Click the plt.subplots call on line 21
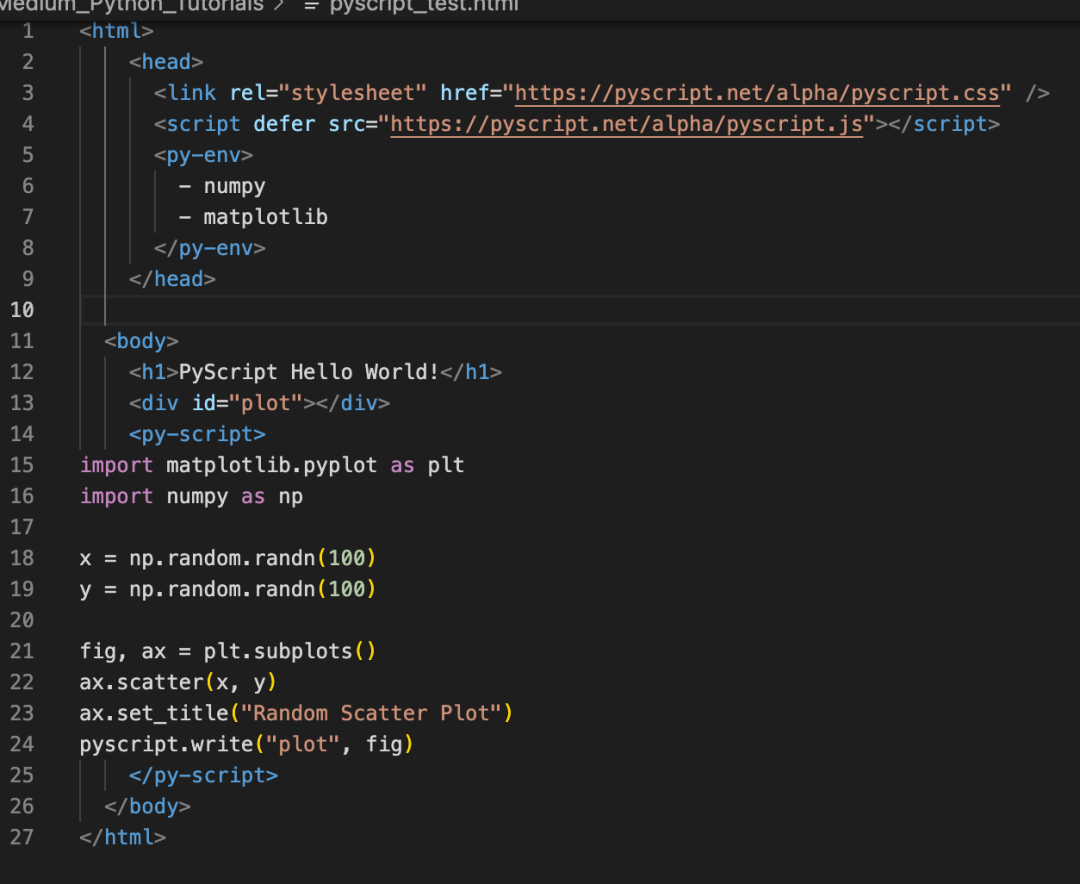The width and height of the screenshot is (1080, 884). point(290,650)
